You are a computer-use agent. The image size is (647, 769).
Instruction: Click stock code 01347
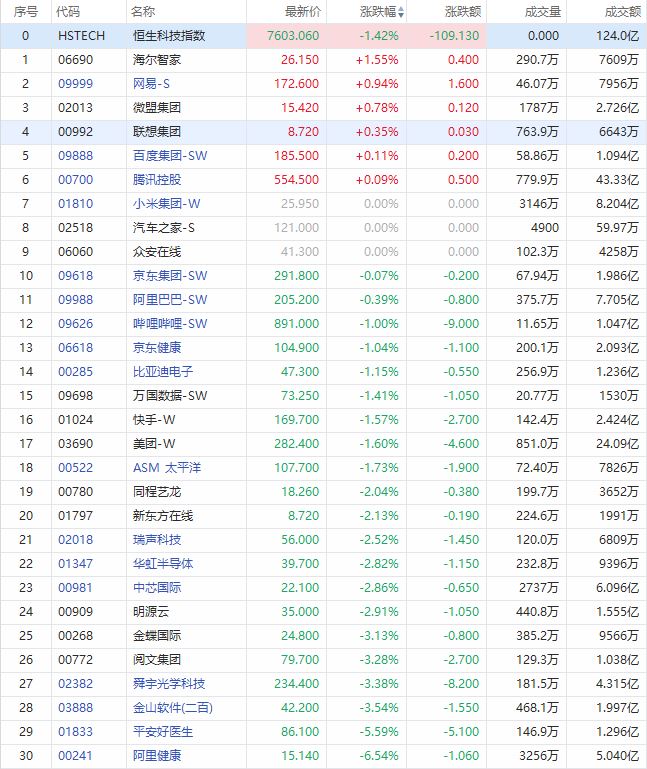click(76, 564)
